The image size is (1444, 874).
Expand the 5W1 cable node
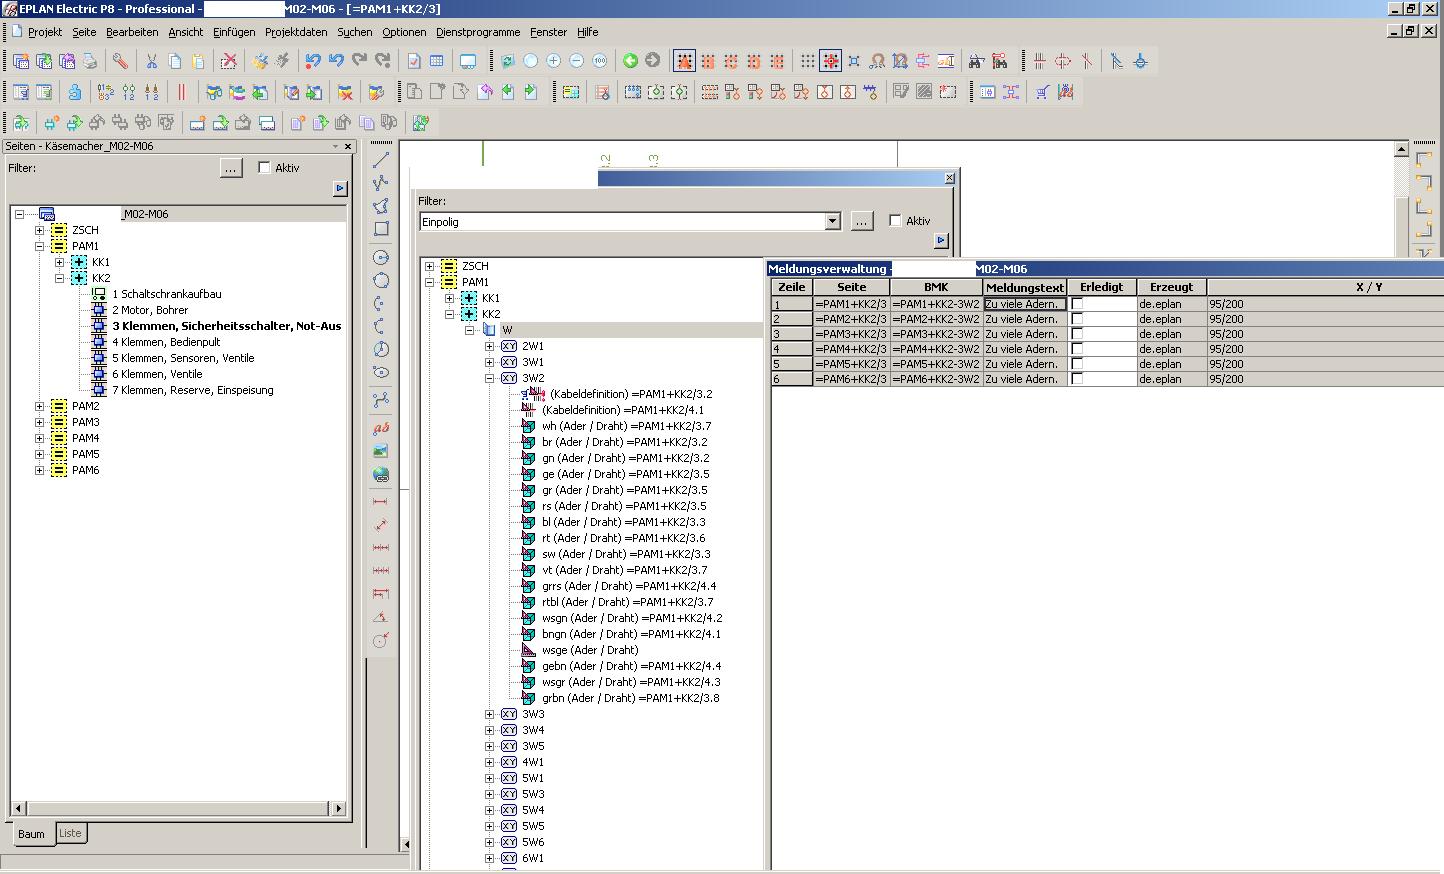[489, 778]
